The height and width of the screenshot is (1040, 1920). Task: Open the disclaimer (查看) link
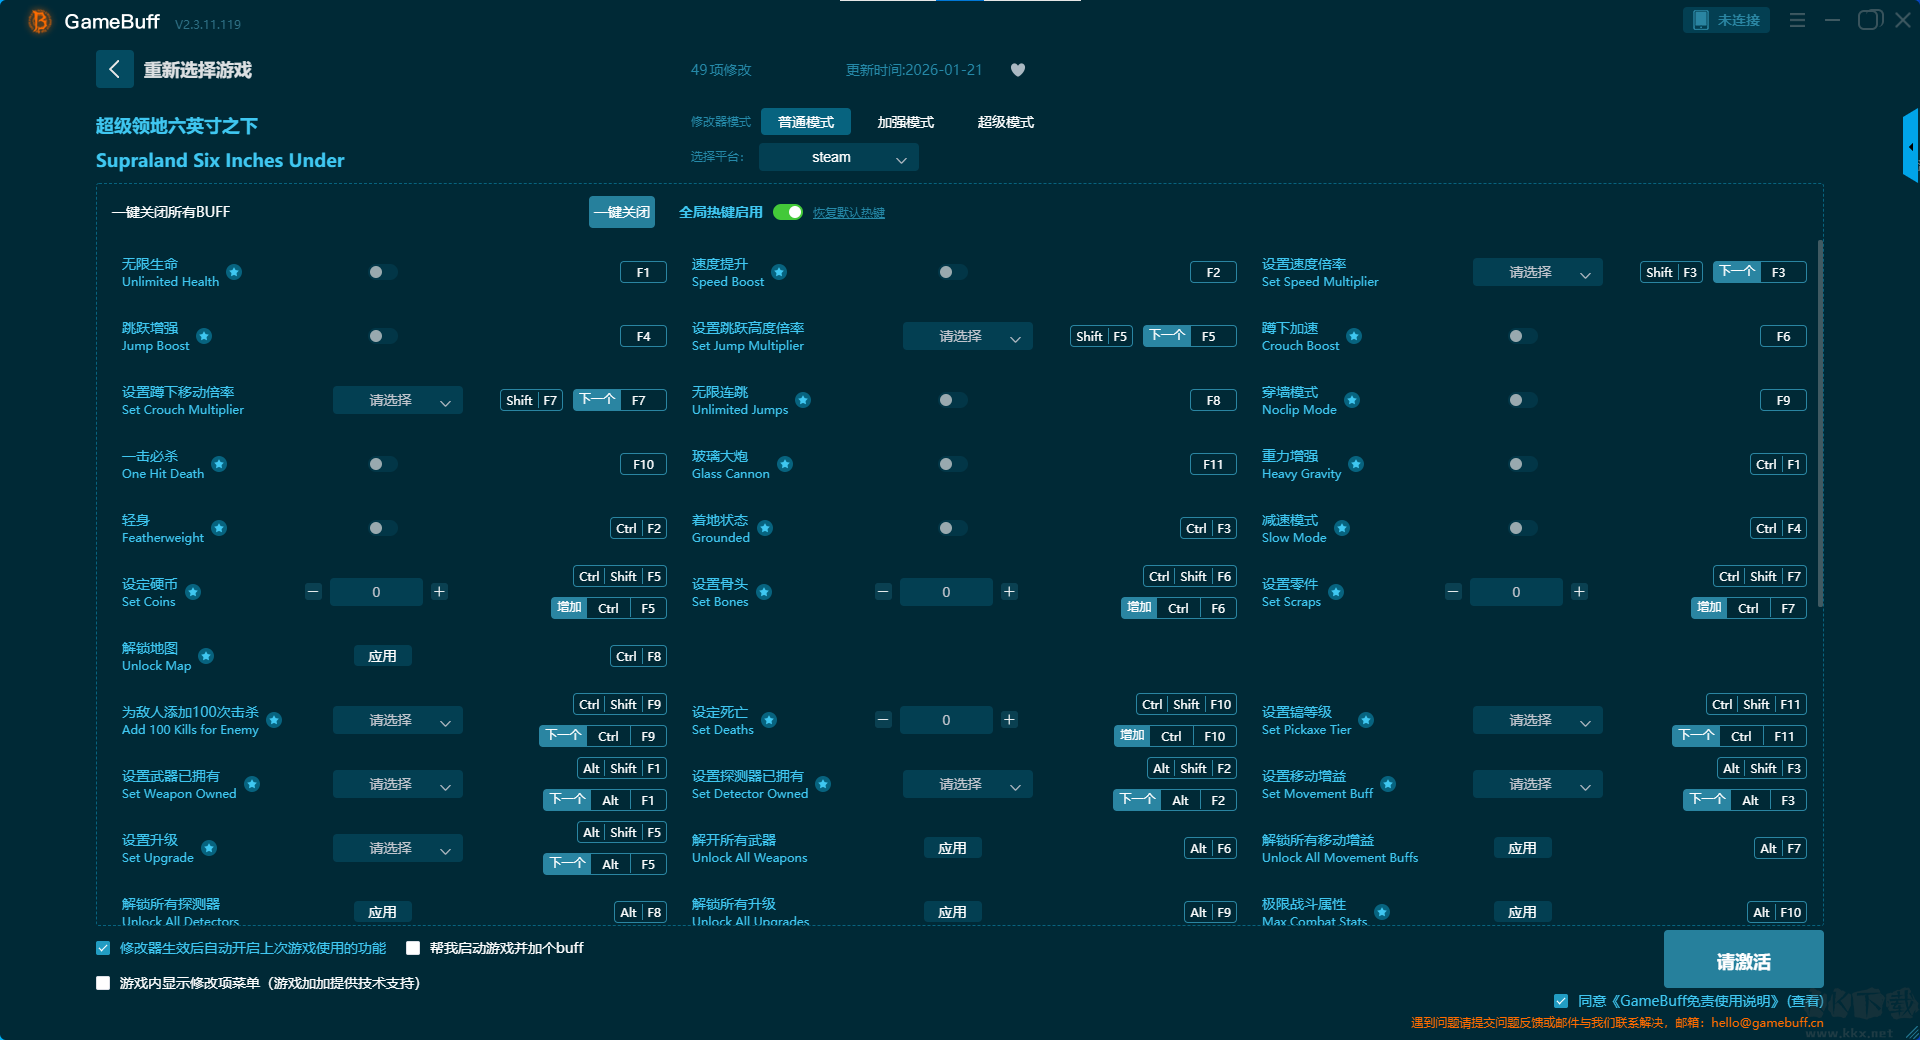click(x=1806, y=1001)
